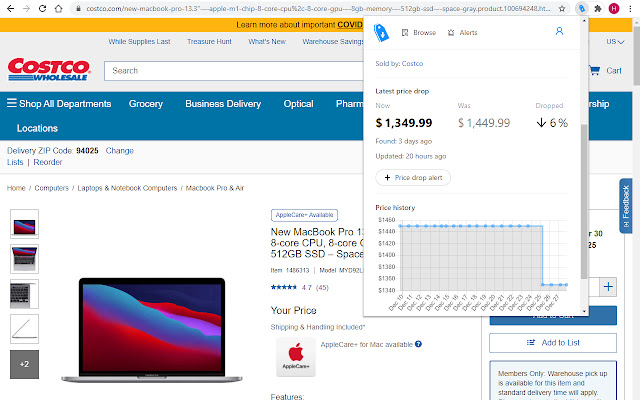Open the Grocery menu item
Viewport: 640px width, 400px height.
[146, 104]
